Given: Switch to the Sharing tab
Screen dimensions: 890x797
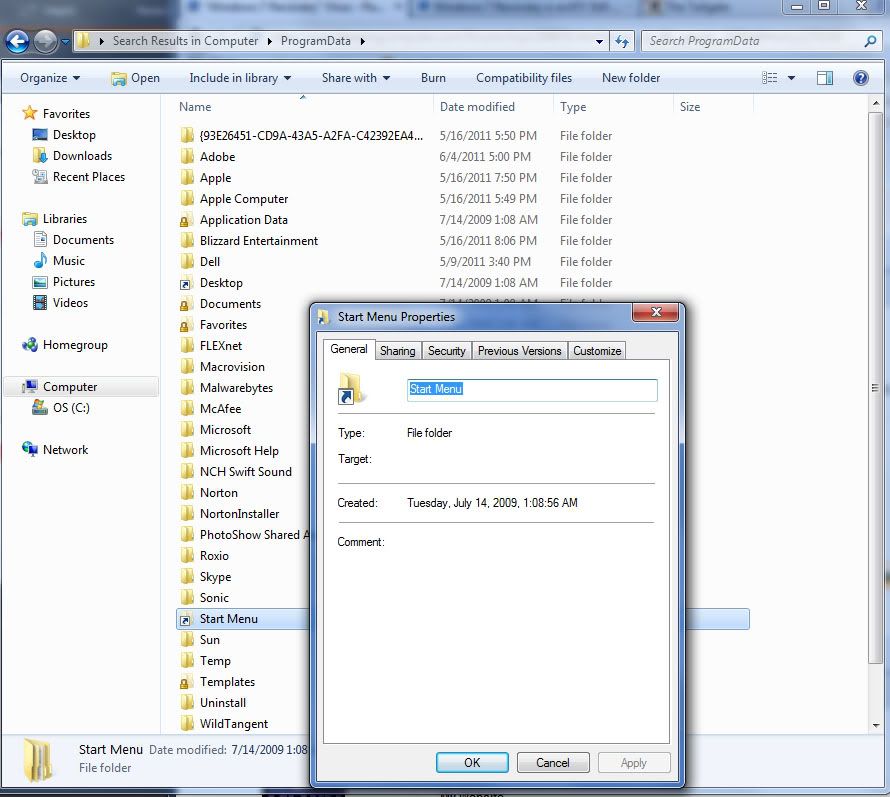Looking at the screenshot, I should pyautogui.click(x=397, y=350).
